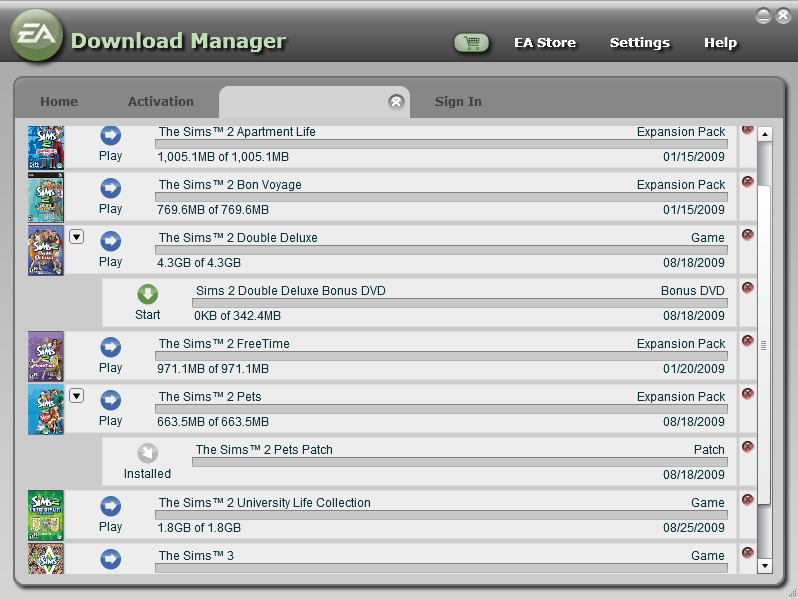Click The Sims 3 box art

[x=46, y=558]
